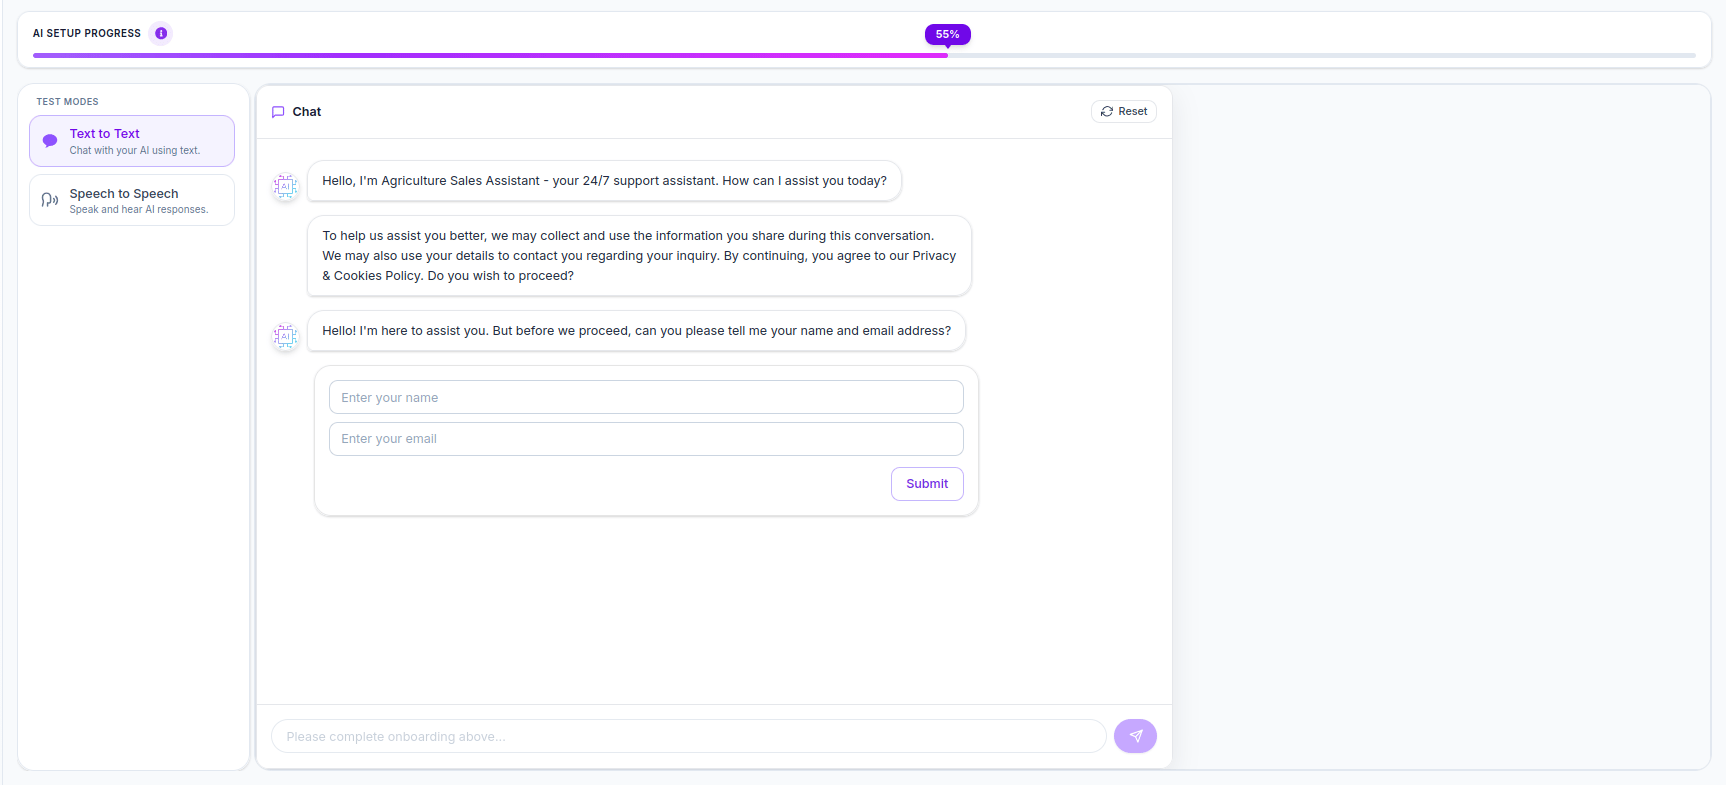Click the AI Setup Progress info icon

pyautogui.click(x=161, y=33)
